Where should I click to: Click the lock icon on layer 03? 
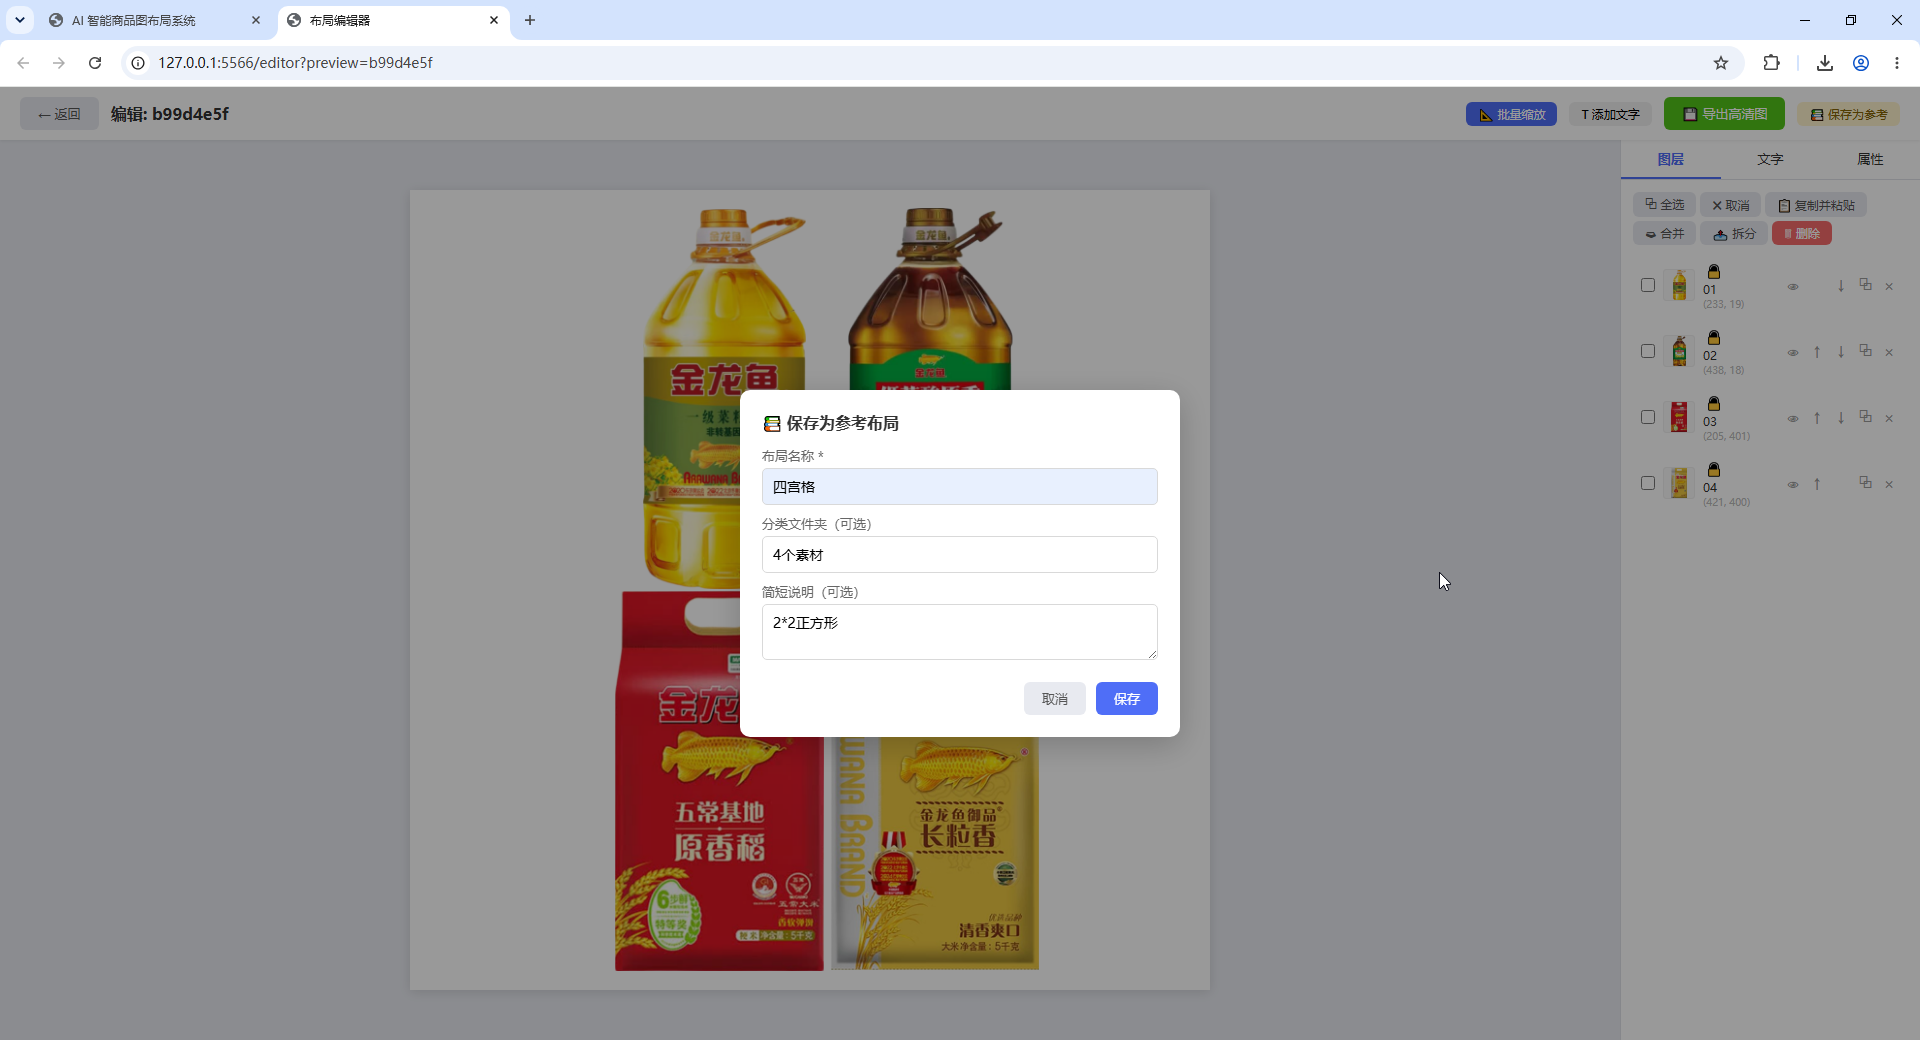point(1714,404)
